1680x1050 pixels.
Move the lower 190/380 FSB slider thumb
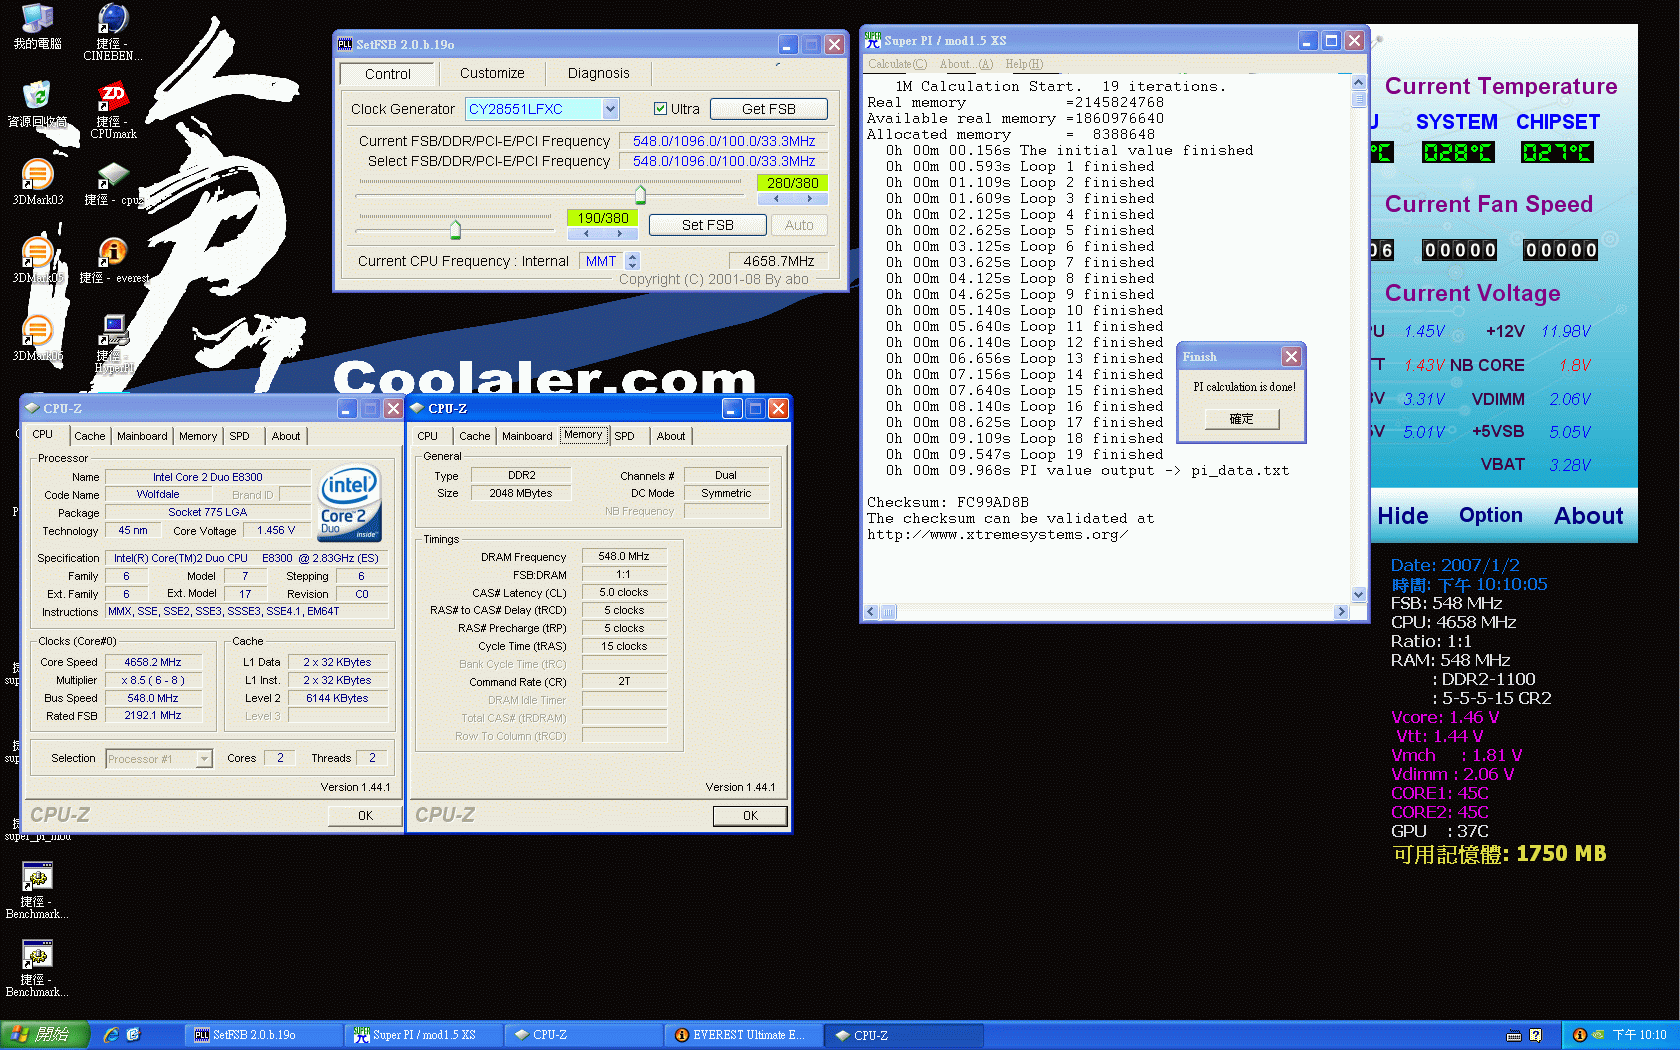coord(455,229)
